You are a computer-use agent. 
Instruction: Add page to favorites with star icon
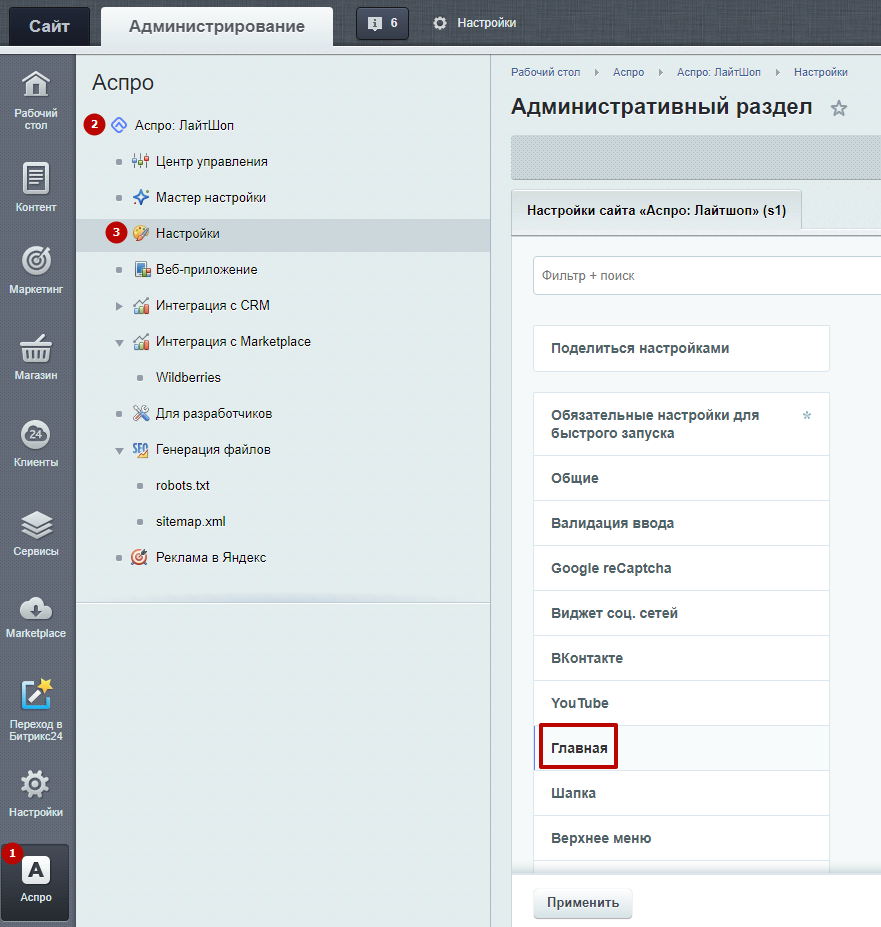[838, 108]
